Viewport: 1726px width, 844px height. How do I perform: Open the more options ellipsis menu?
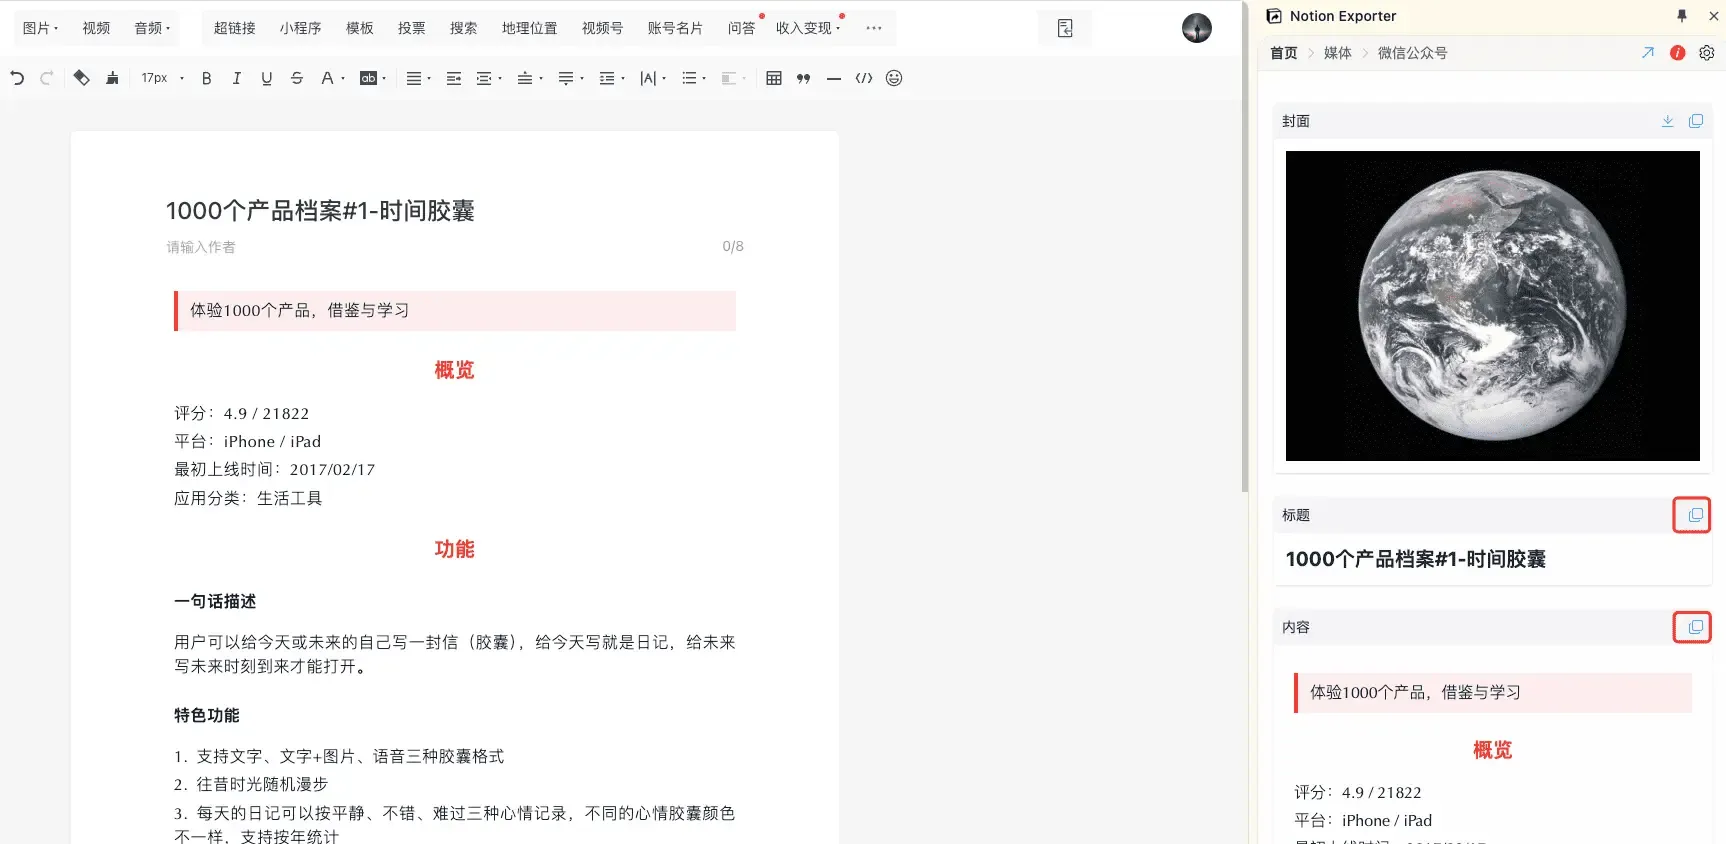pos(874,28)
